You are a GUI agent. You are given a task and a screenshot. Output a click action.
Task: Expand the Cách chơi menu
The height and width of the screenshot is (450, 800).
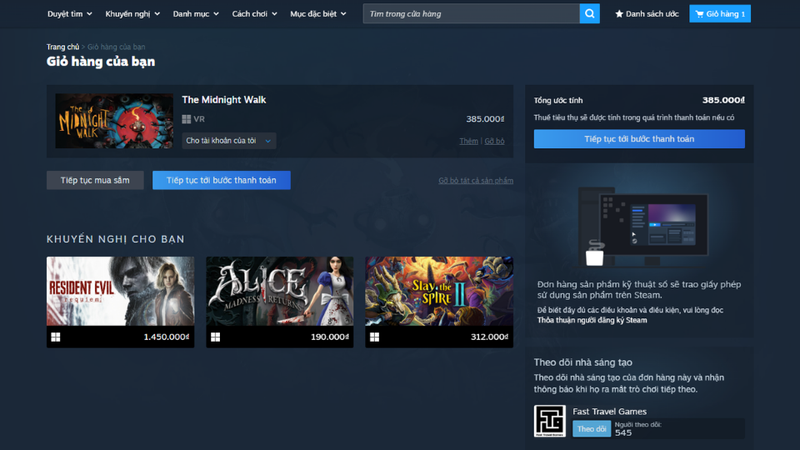(x=254, y=14)
